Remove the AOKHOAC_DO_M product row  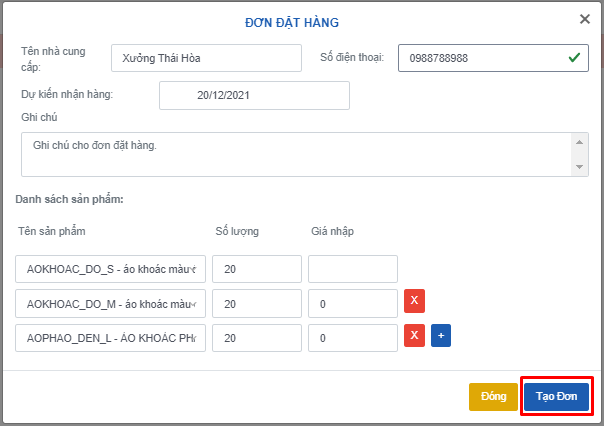click(x=413, y=303)
